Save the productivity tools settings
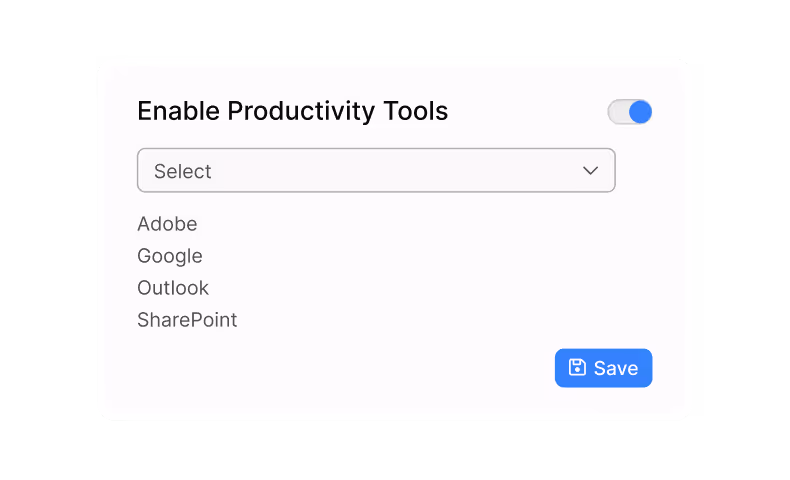The height and width of the screenshot is (480, 790). (603, 368)
